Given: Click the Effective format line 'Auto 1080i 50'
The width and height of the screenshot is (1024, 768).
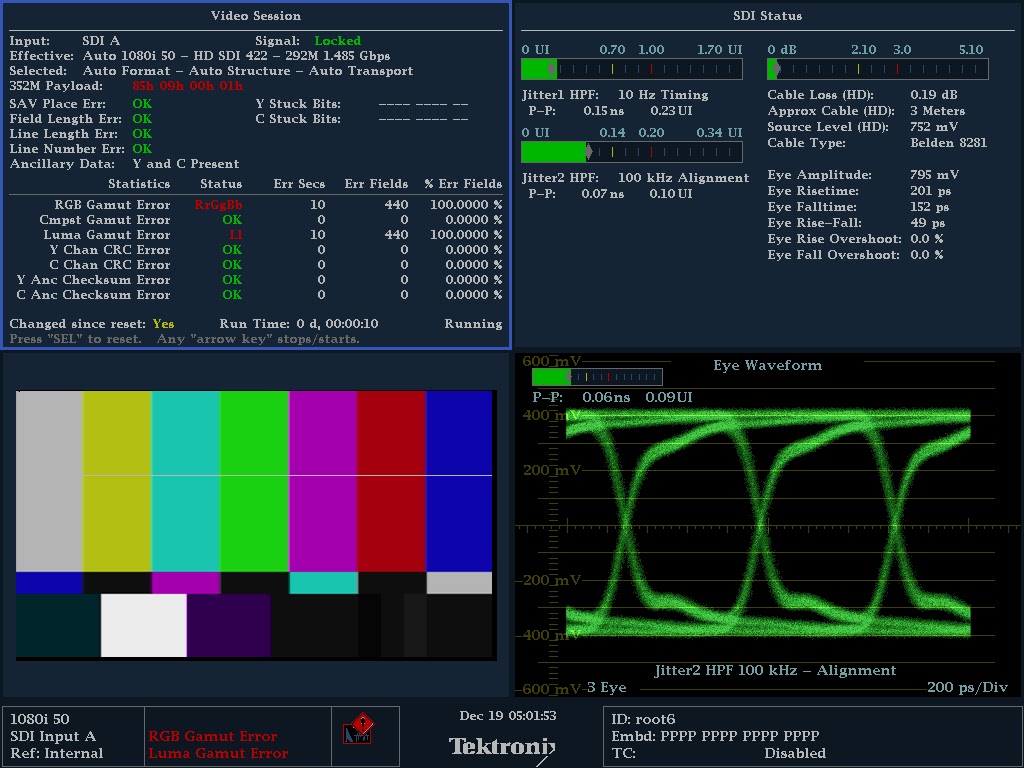Looking at the screenshot, I should [x=200, y=56].
